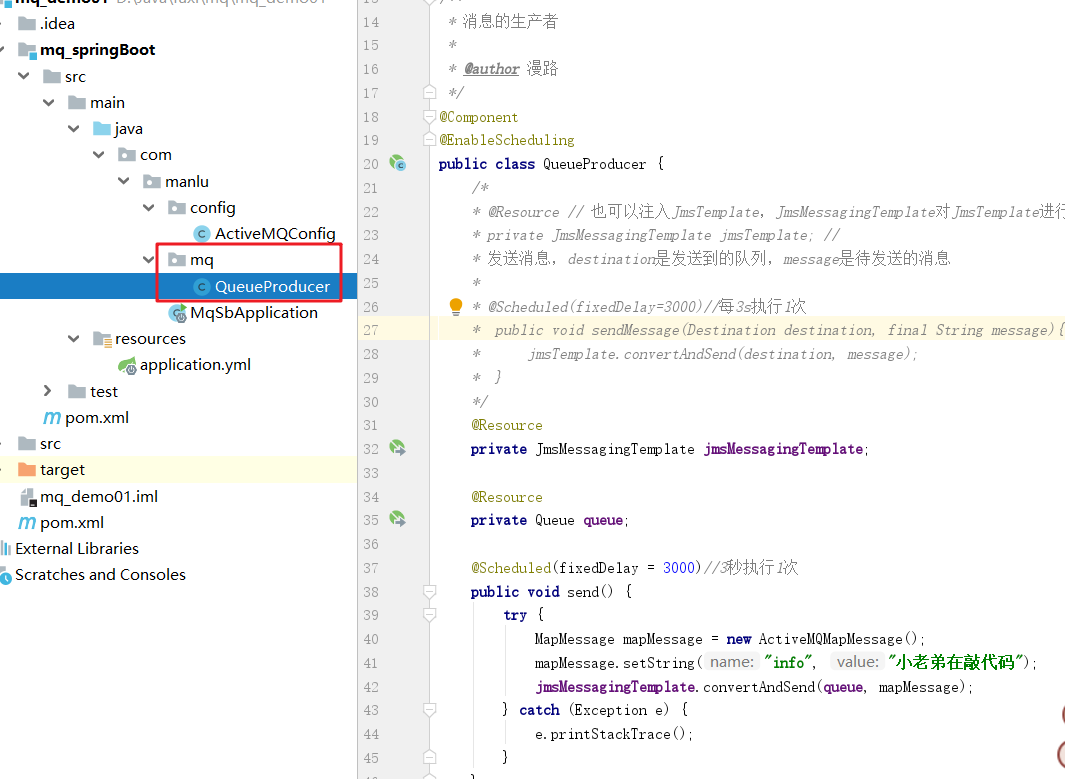The height and width of the screenshot is (779, 1065).
Task: Click the QueueProducer class icon in tree
Action: click(x=202, y=287)
